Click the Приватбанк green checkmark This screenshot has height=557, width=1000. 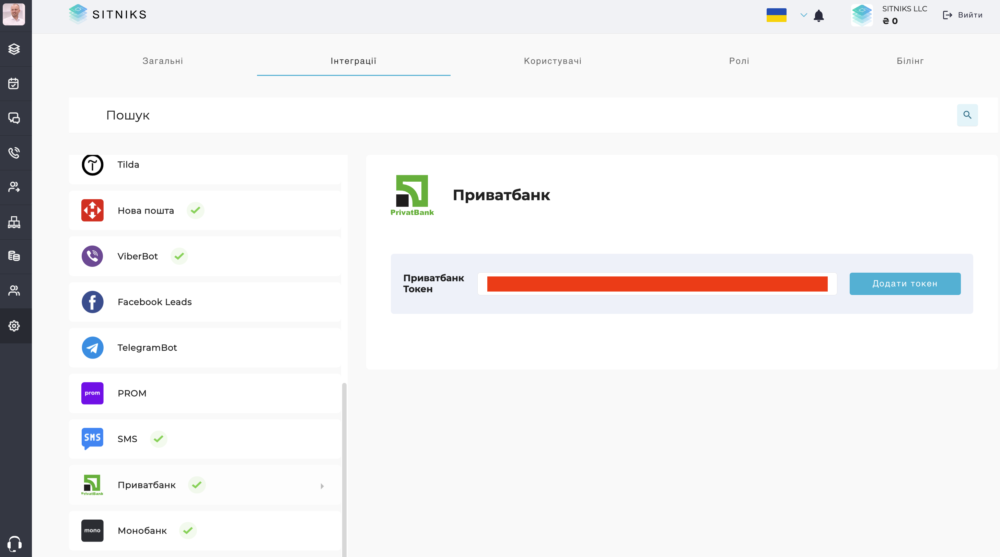click(x=196, y=484)
